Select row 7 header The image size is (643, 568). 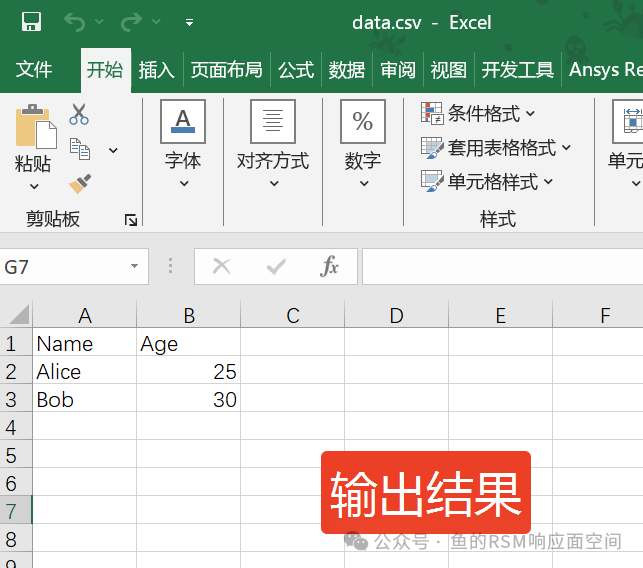coord(16,511)
